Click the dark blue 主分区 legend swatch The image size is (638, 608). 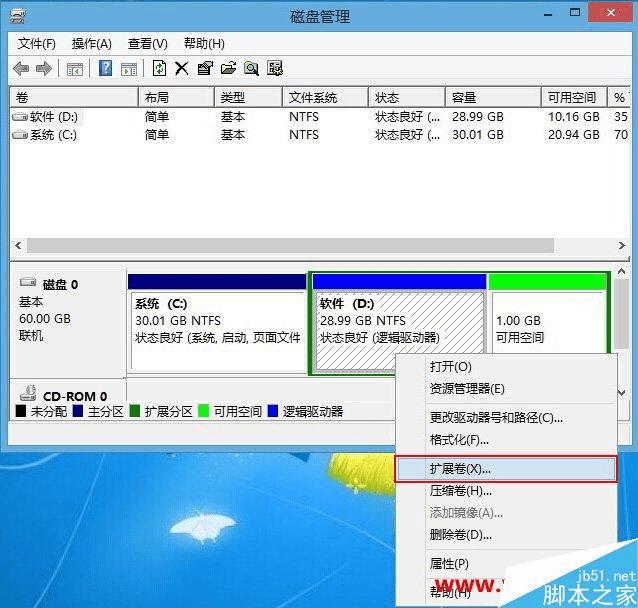pos(78,411)
